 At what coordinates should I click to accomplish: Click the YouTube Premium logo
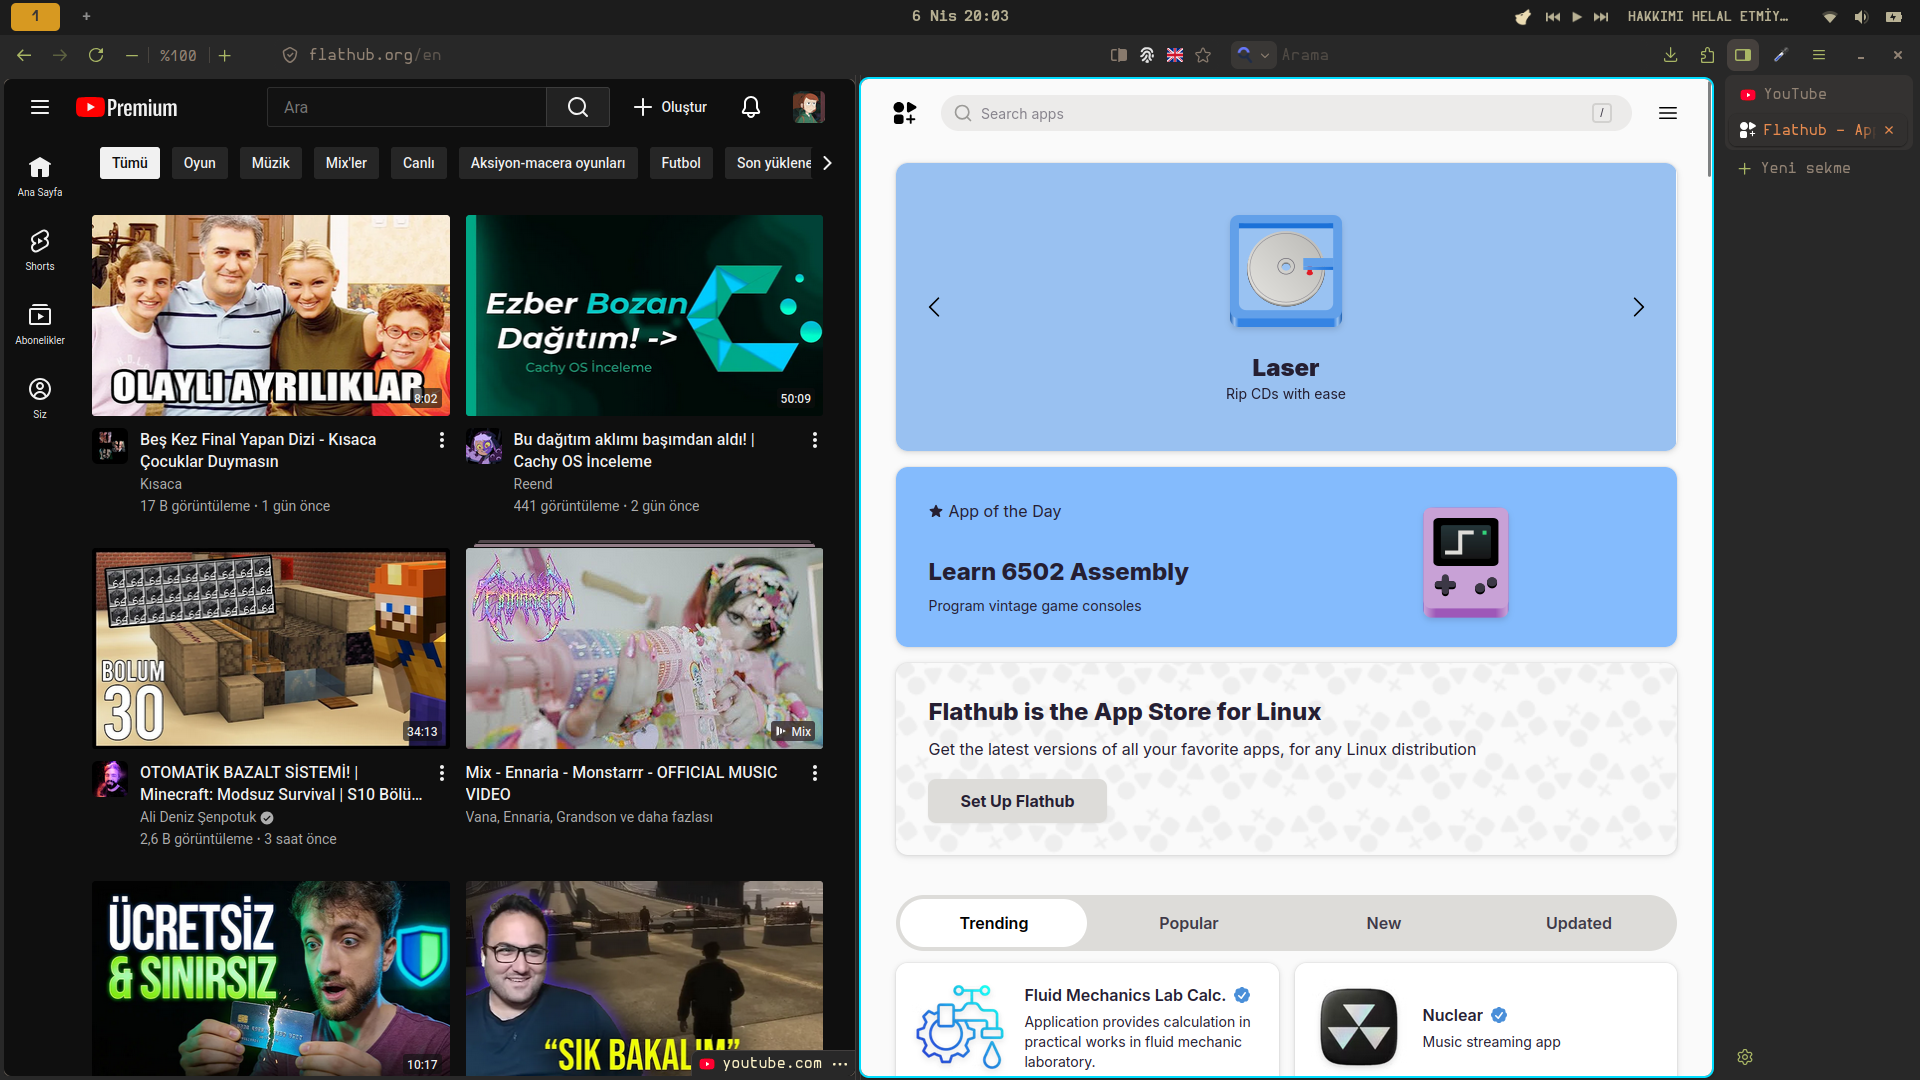pos(127,107)
